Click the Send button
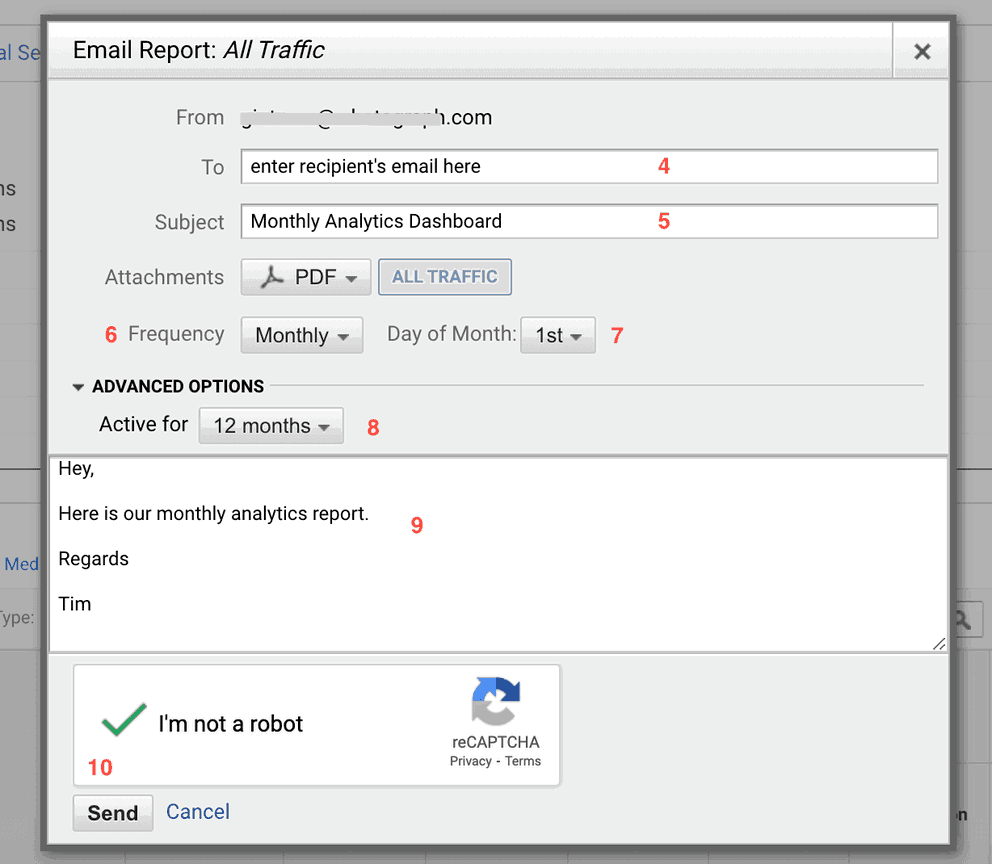992x864 pixels. 112,813
